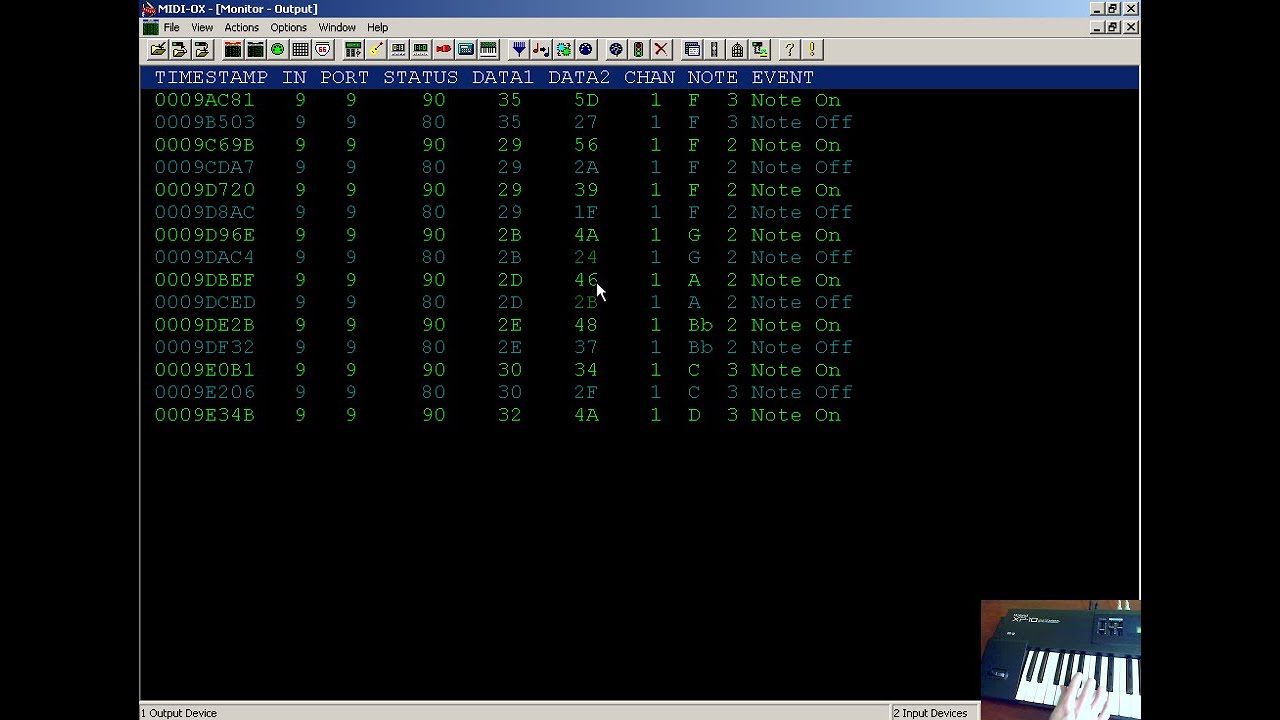Click the green calculator-style icon left of the guitar

(353, 49)
